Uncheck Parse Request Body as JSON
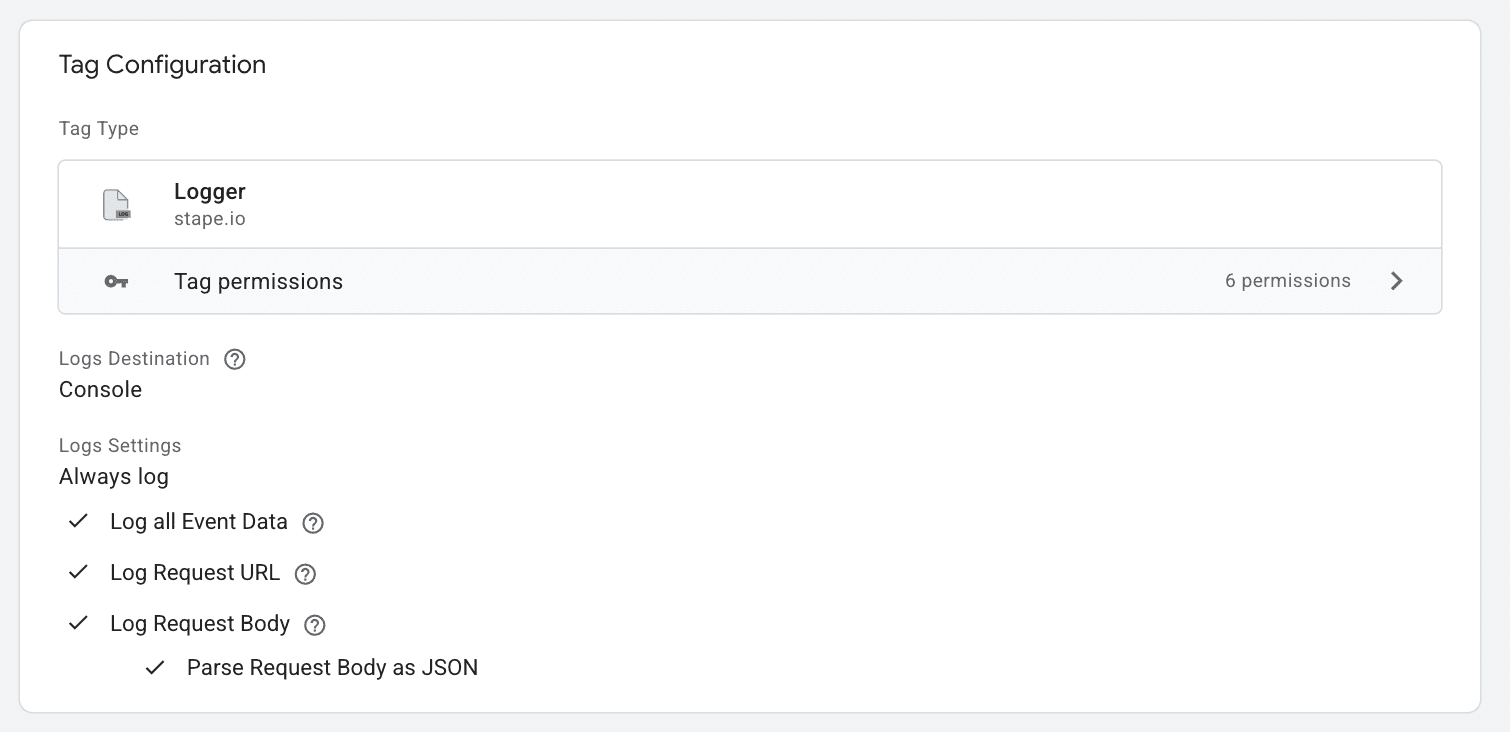1510x732 pixels. click(x=153, y=666)
